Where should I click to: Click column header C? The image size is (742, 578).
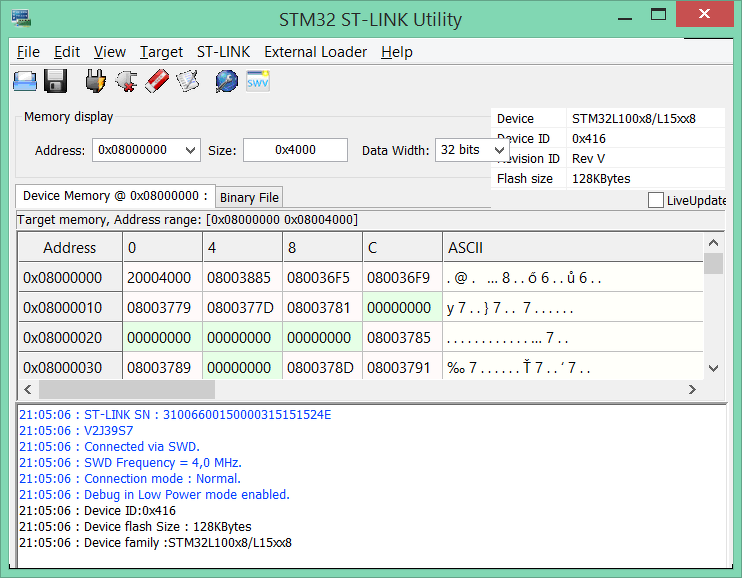(402, 247)
